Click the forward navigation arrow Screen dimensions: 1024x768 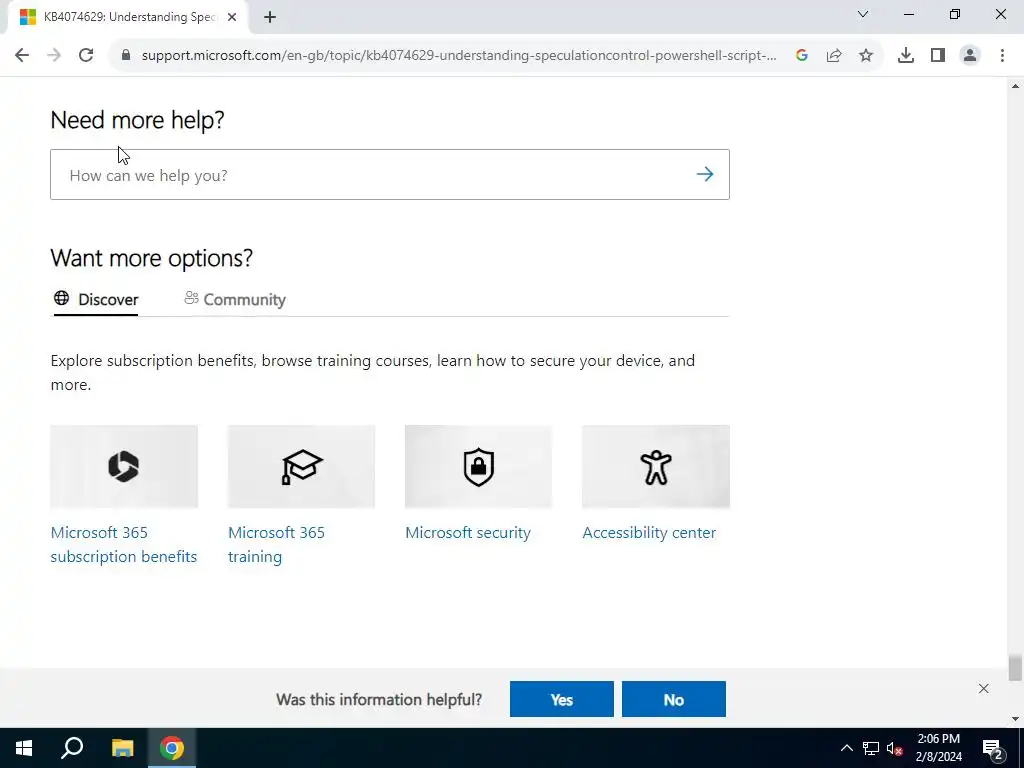tap(54, 56)
